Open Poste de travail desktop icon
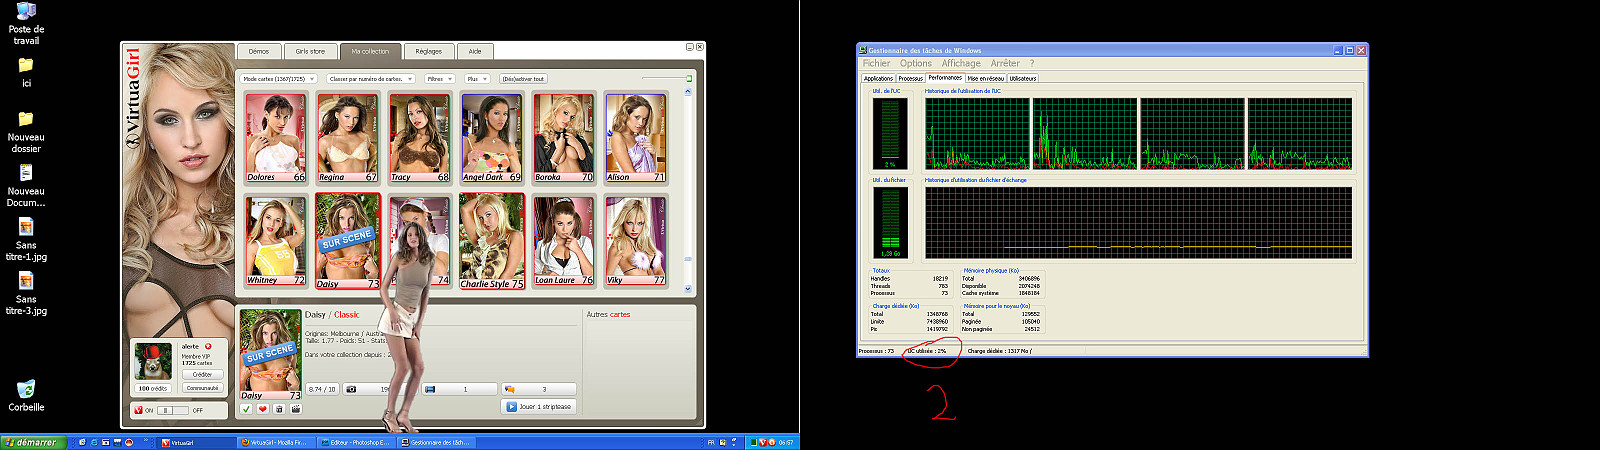This screenshot has width=1600, height=450. point(26,24)
